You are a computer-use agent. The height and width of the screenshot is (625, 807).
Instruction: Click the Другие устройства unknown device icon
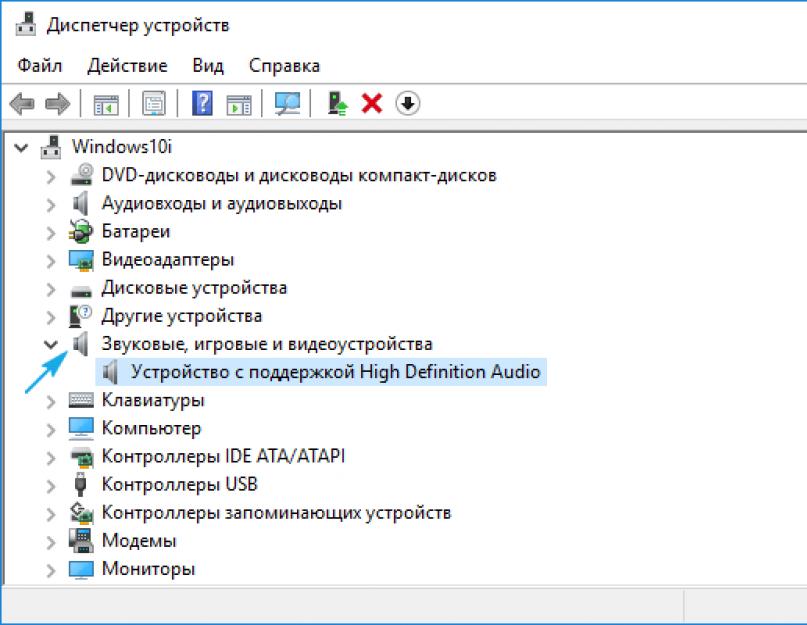(x=80, y=316)
